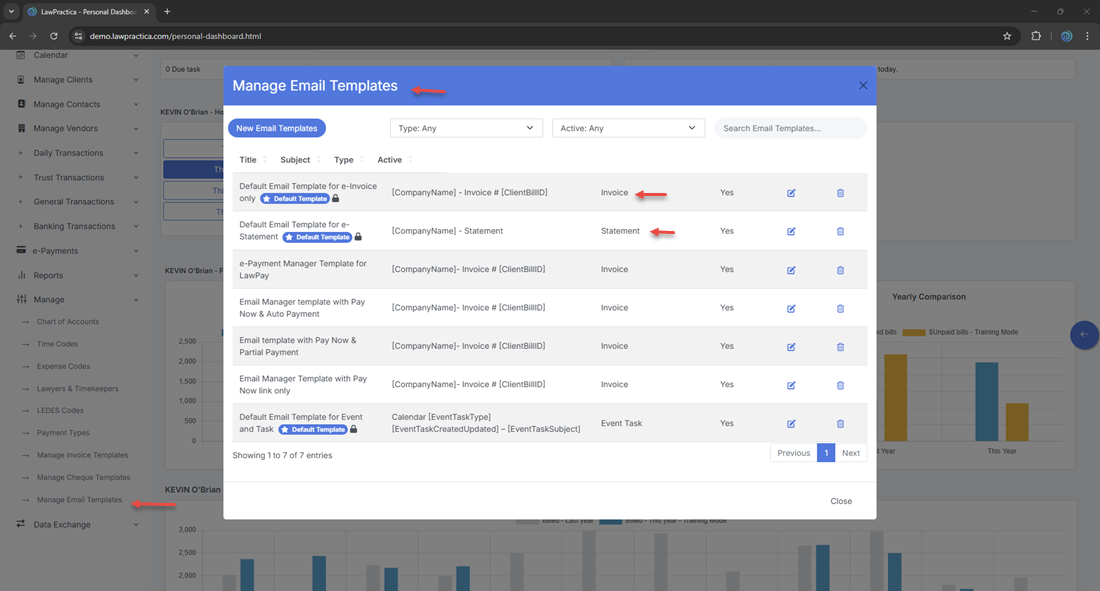Click edit icon for Event and Task template
Screen dimensions: 1100x591
(x=791, y=424)
